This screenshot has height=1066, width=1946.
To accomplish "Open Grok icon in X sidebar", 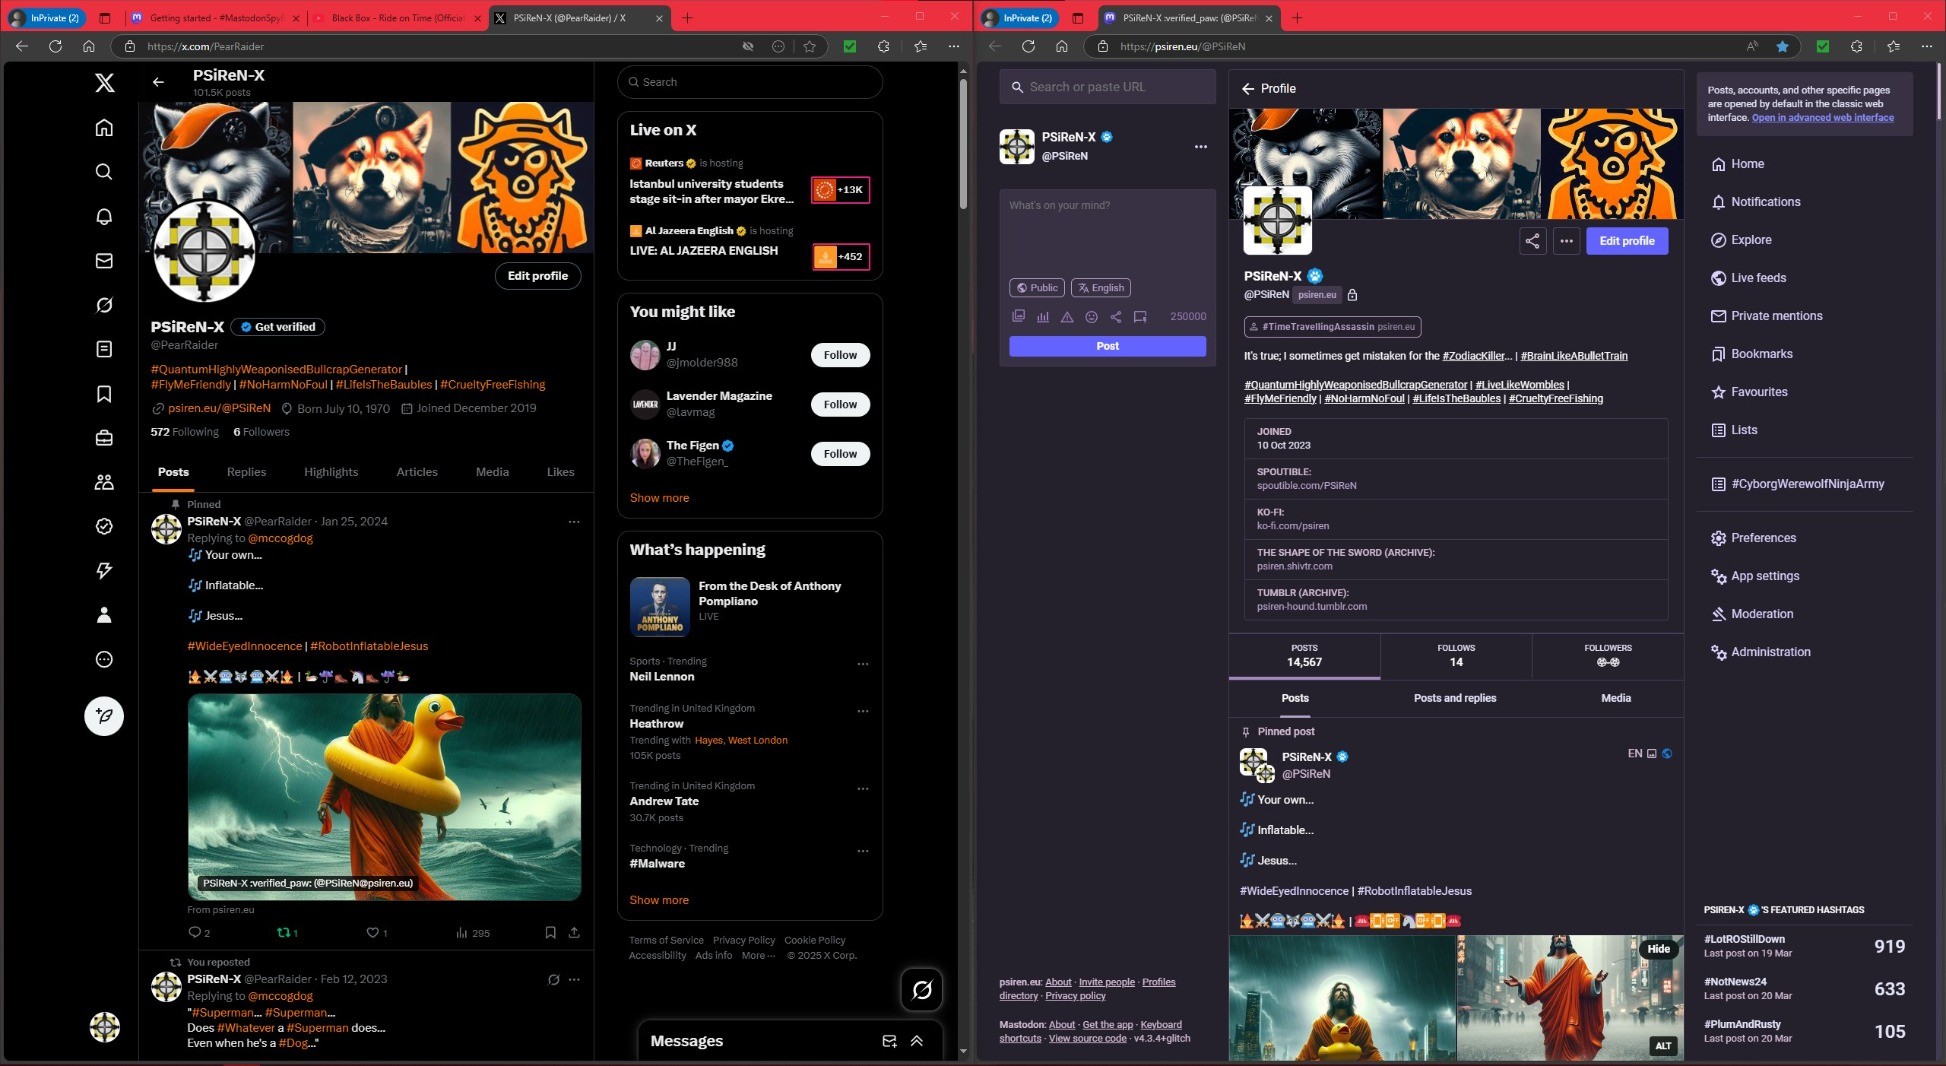I will click(104, 305).
